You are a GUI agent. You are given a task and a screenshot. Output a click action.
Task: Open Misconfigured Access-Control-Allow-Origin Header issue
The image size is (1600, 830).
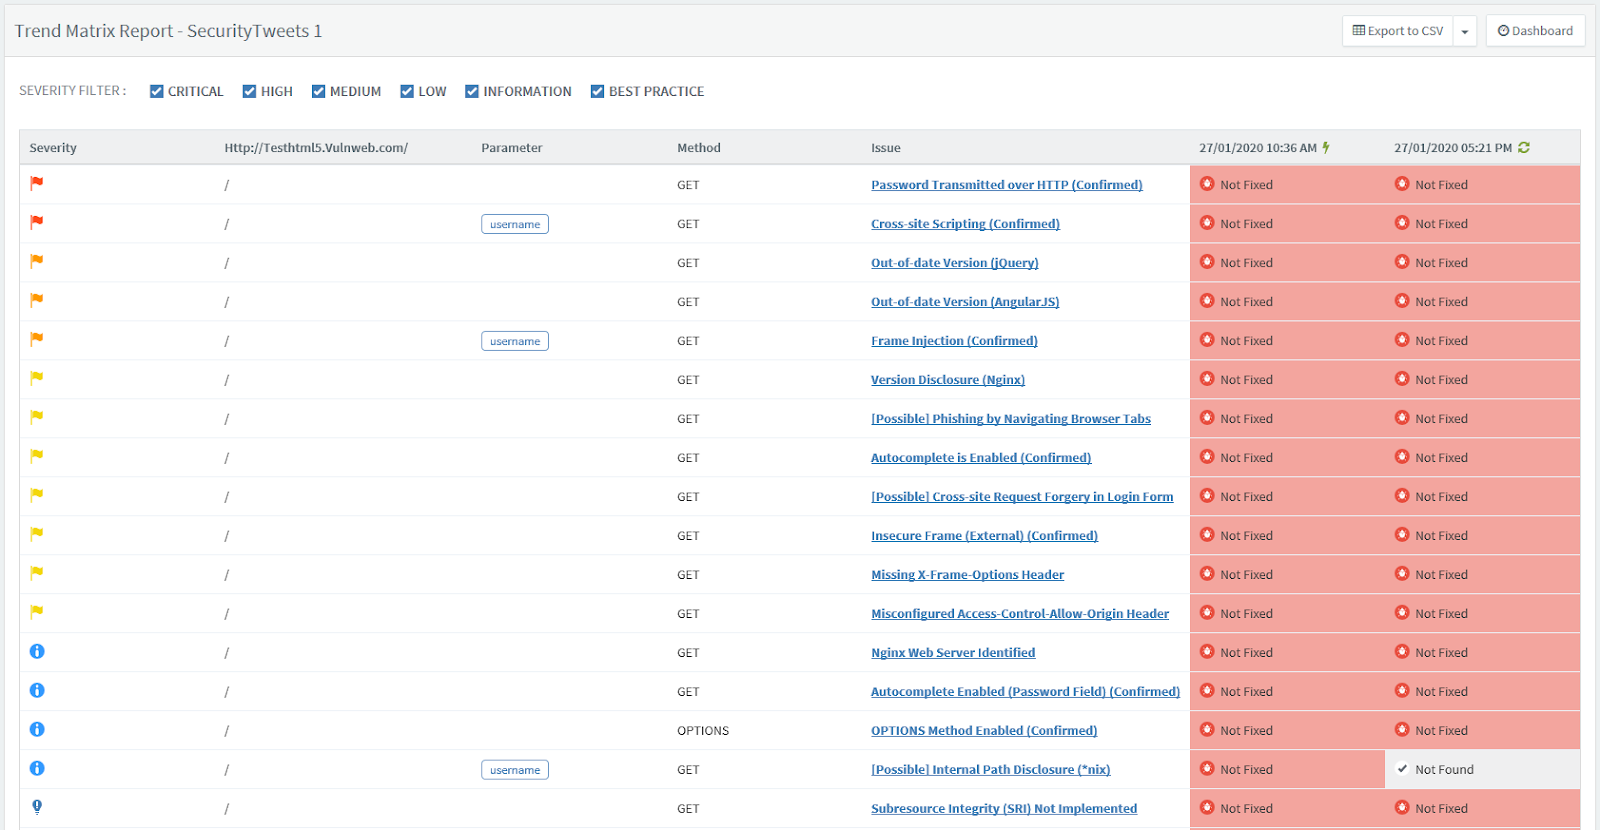(x=1020, y=614)
